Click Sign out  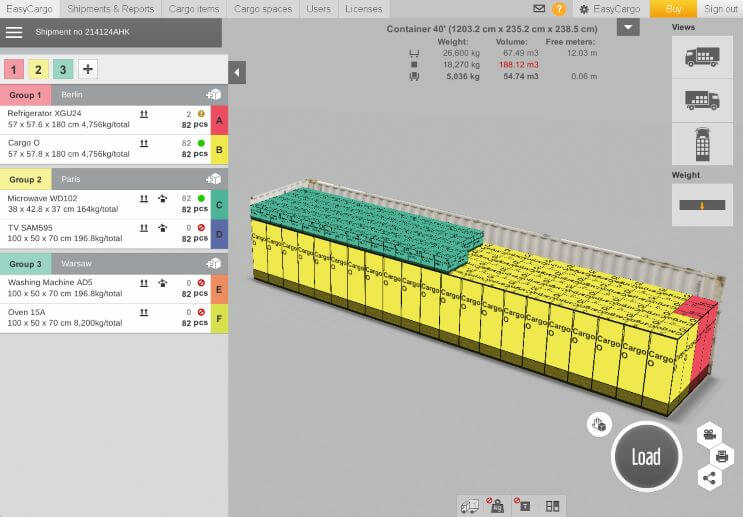coord(720,9)
